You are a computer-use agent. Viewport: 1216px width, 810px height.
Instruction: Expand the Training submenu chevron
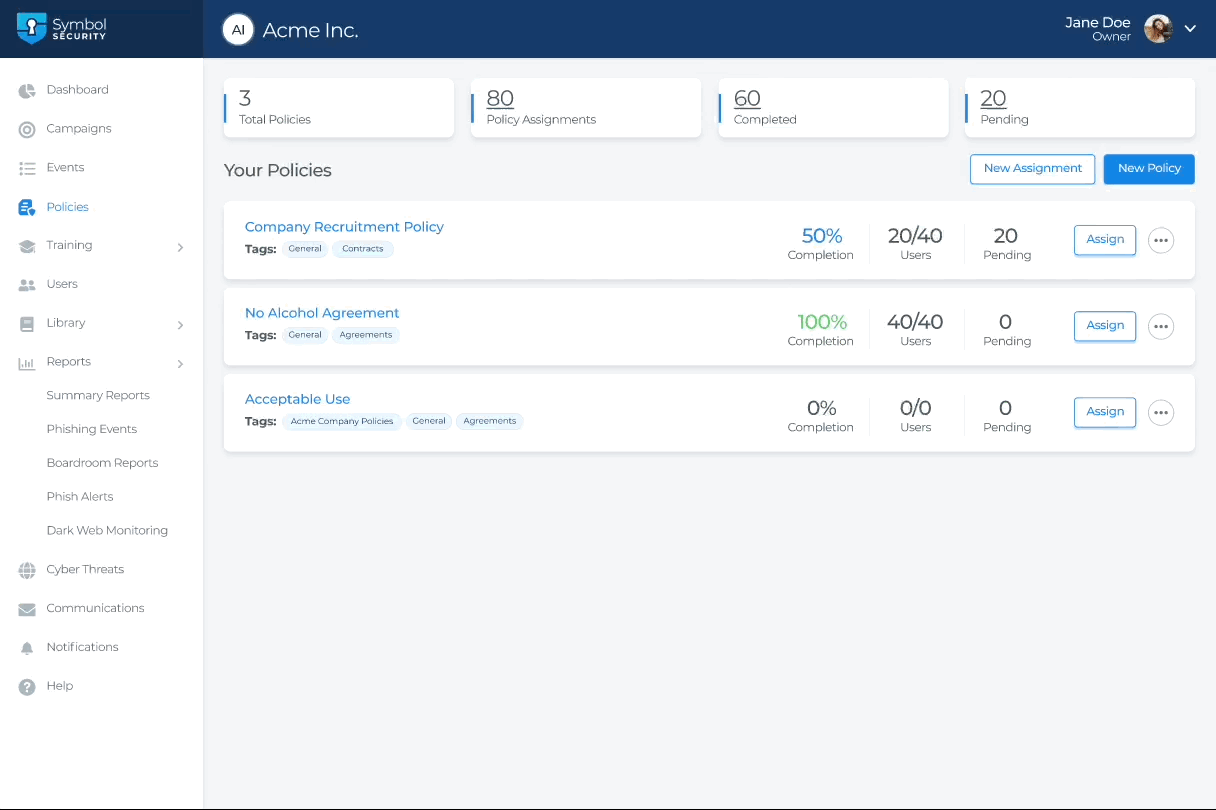[x=180, y=247]
